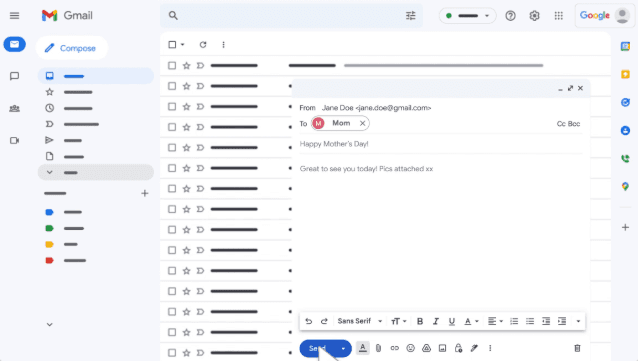Discard the draft with trash icon
This screenshot has height=361, width=638.
577,348
